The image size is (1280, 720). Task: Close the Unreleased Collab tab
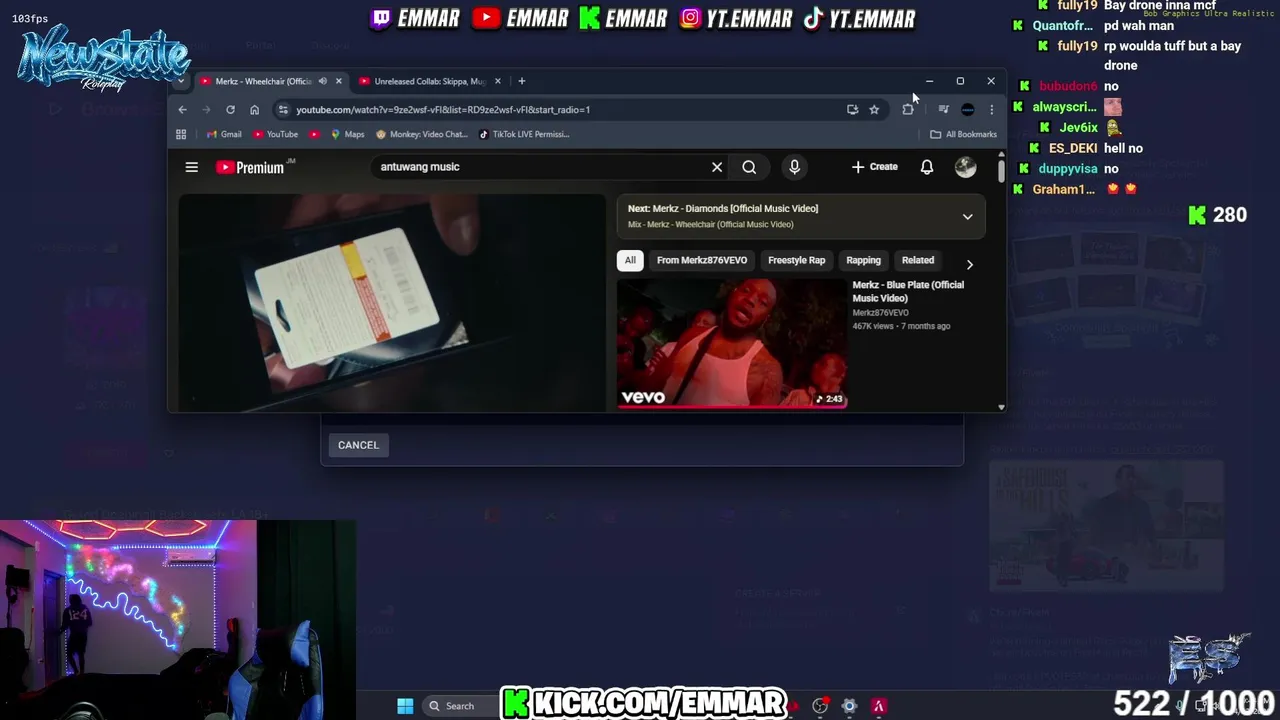[x=497, y=81]
